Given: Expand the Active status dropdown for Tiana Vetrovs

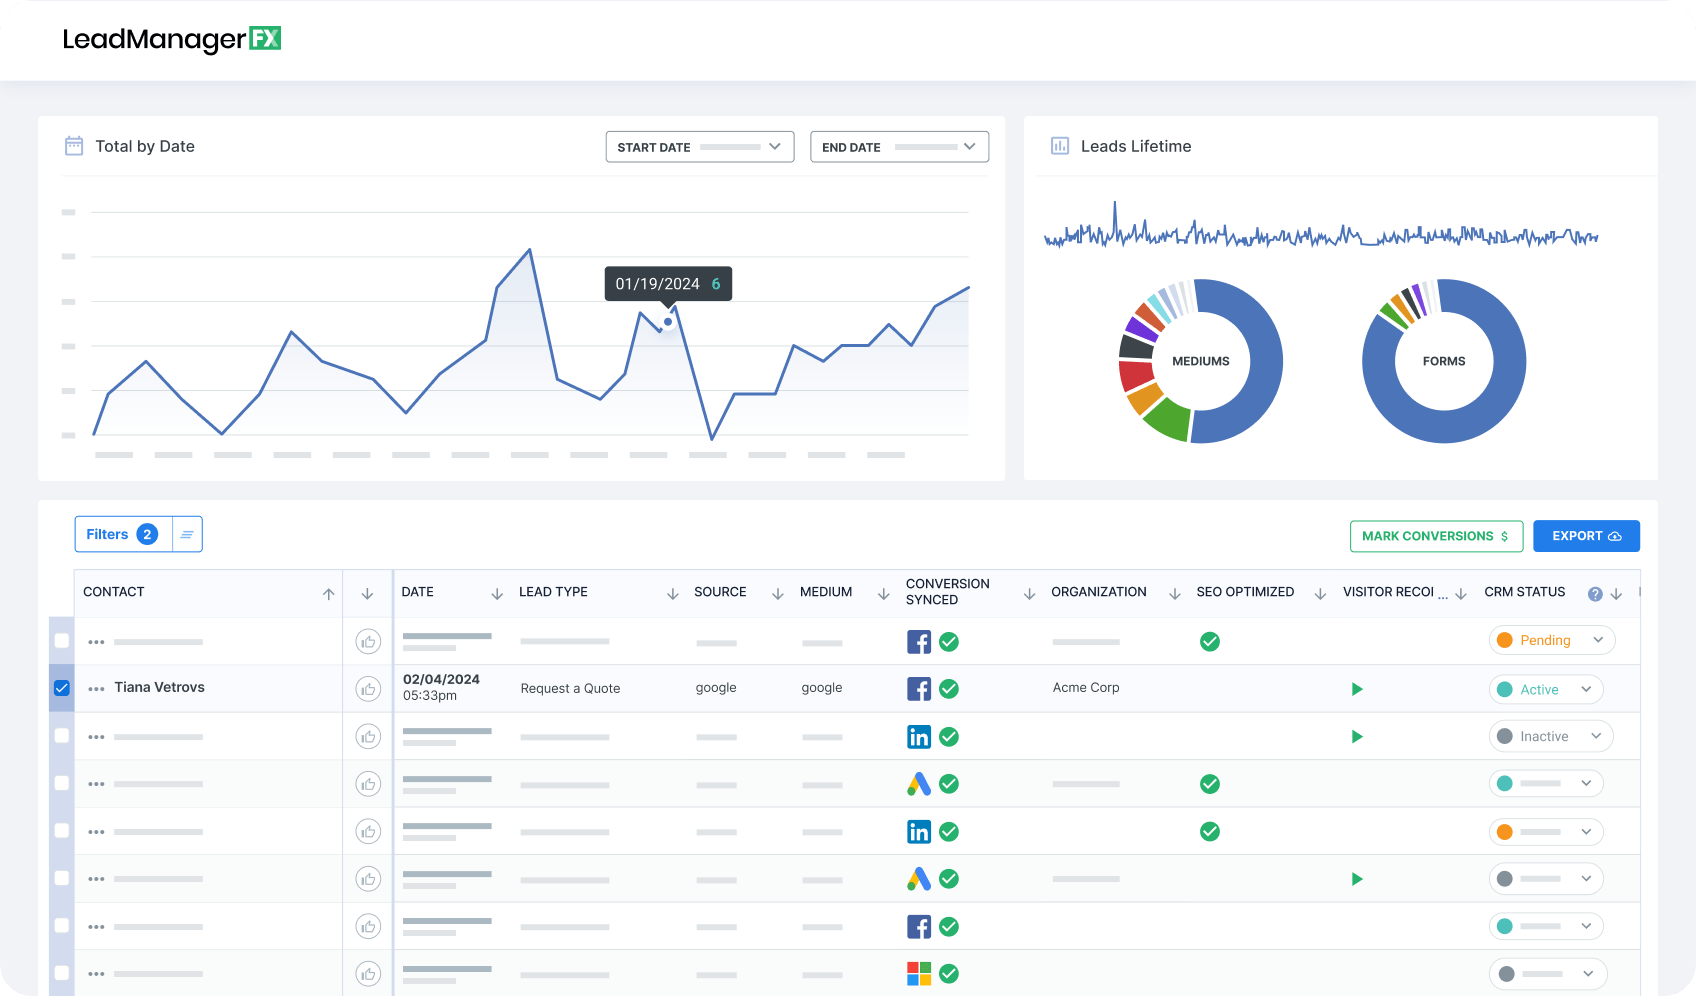Looking at the screenshot, I should click(x=1586, y=689).
